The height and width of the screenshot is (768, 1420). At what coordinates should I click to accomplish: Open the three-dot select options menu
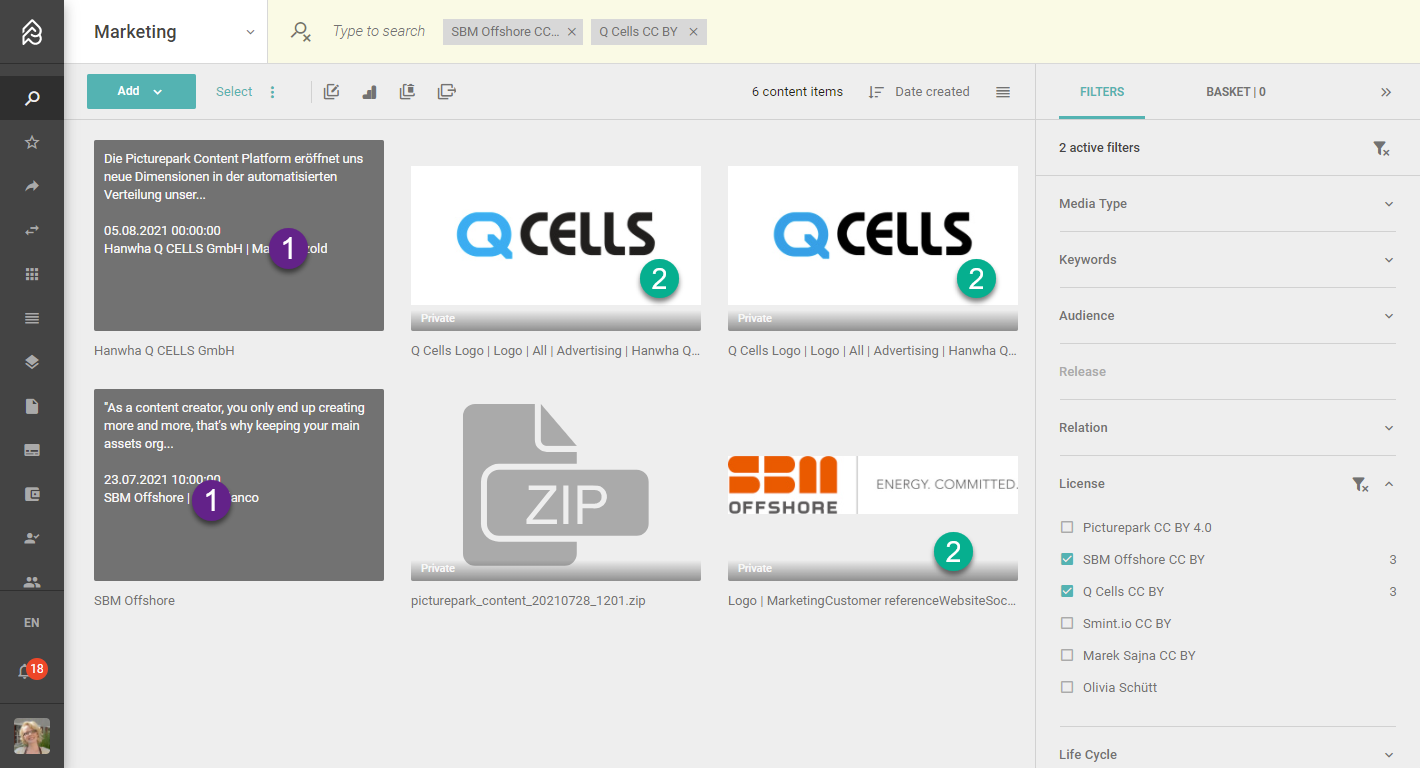(x=272, y=92)
